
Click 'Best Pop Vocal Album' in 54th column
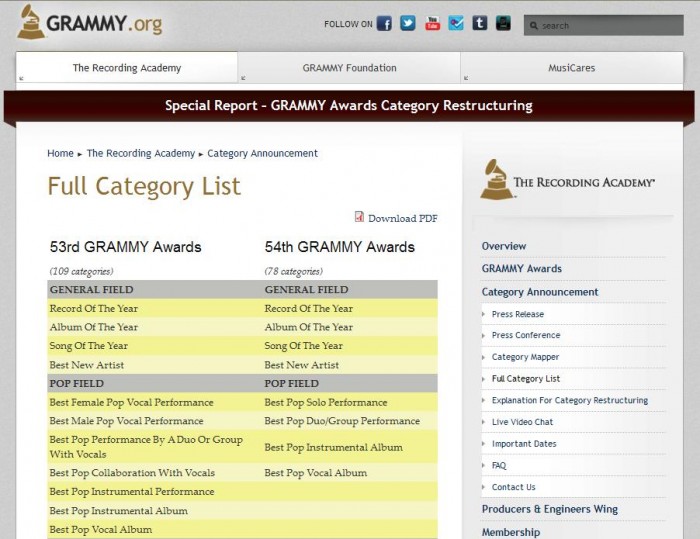(x=316, y=473)
